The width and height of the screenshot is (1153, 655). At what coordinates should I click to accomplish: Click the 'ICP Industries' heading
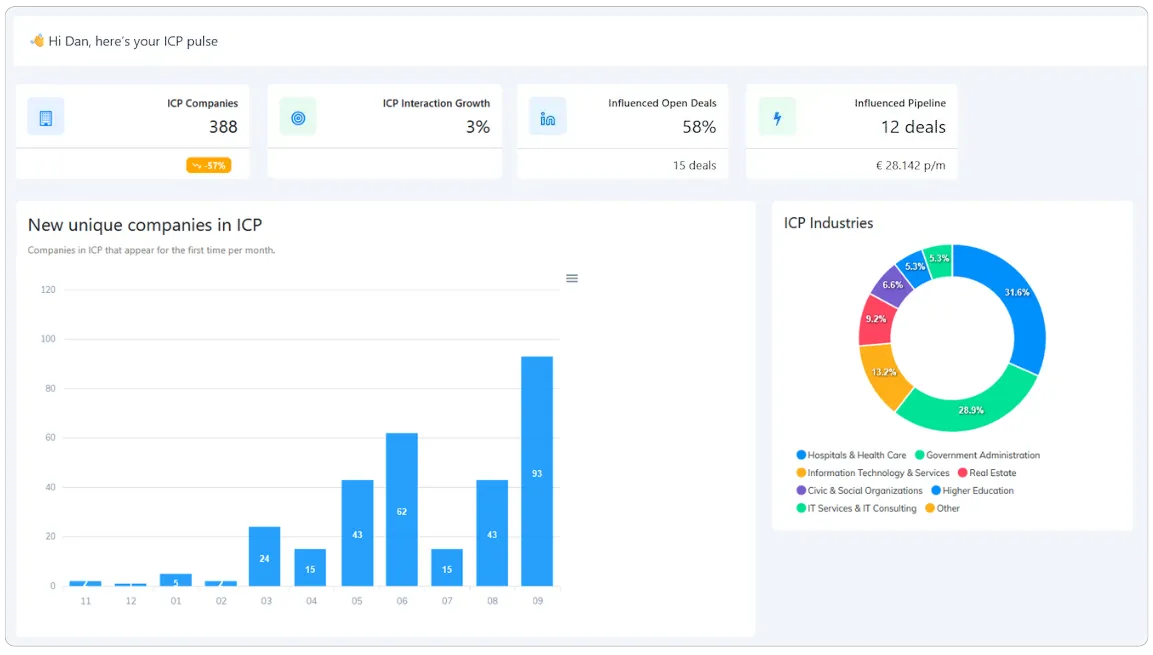tap(828, 223)
